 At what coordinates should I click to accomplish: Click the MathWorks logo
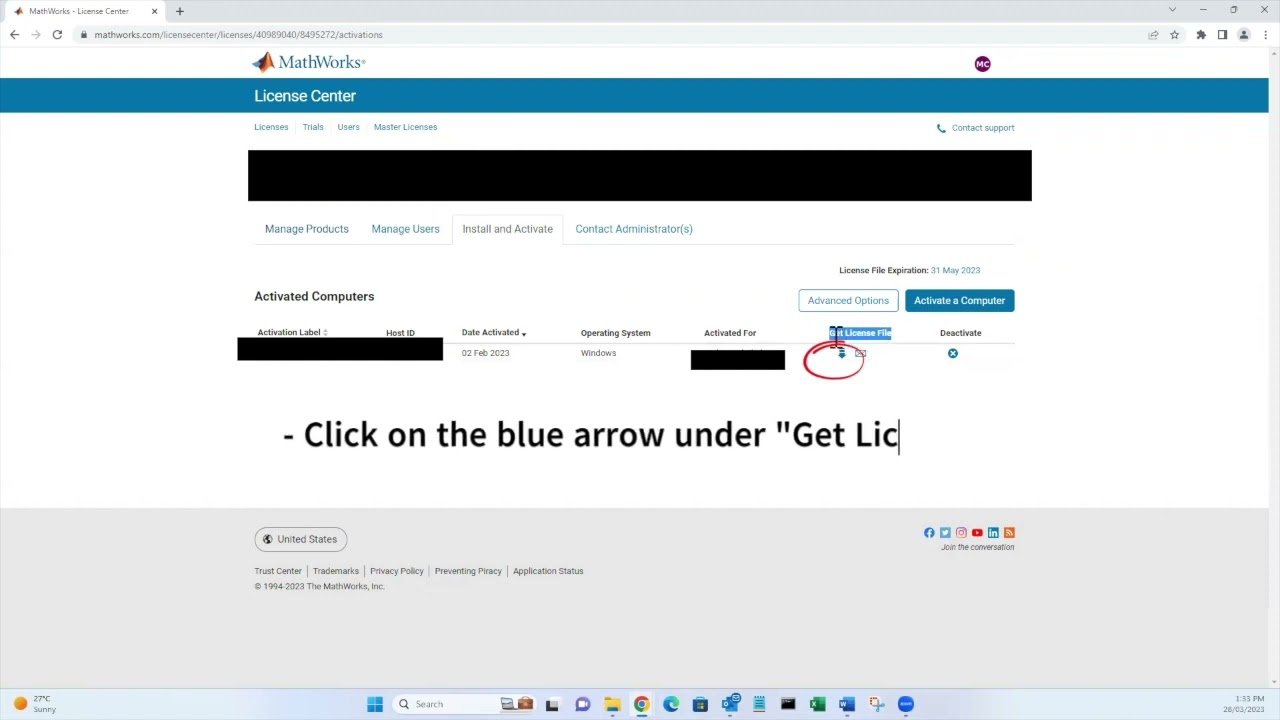click(309, 62)
